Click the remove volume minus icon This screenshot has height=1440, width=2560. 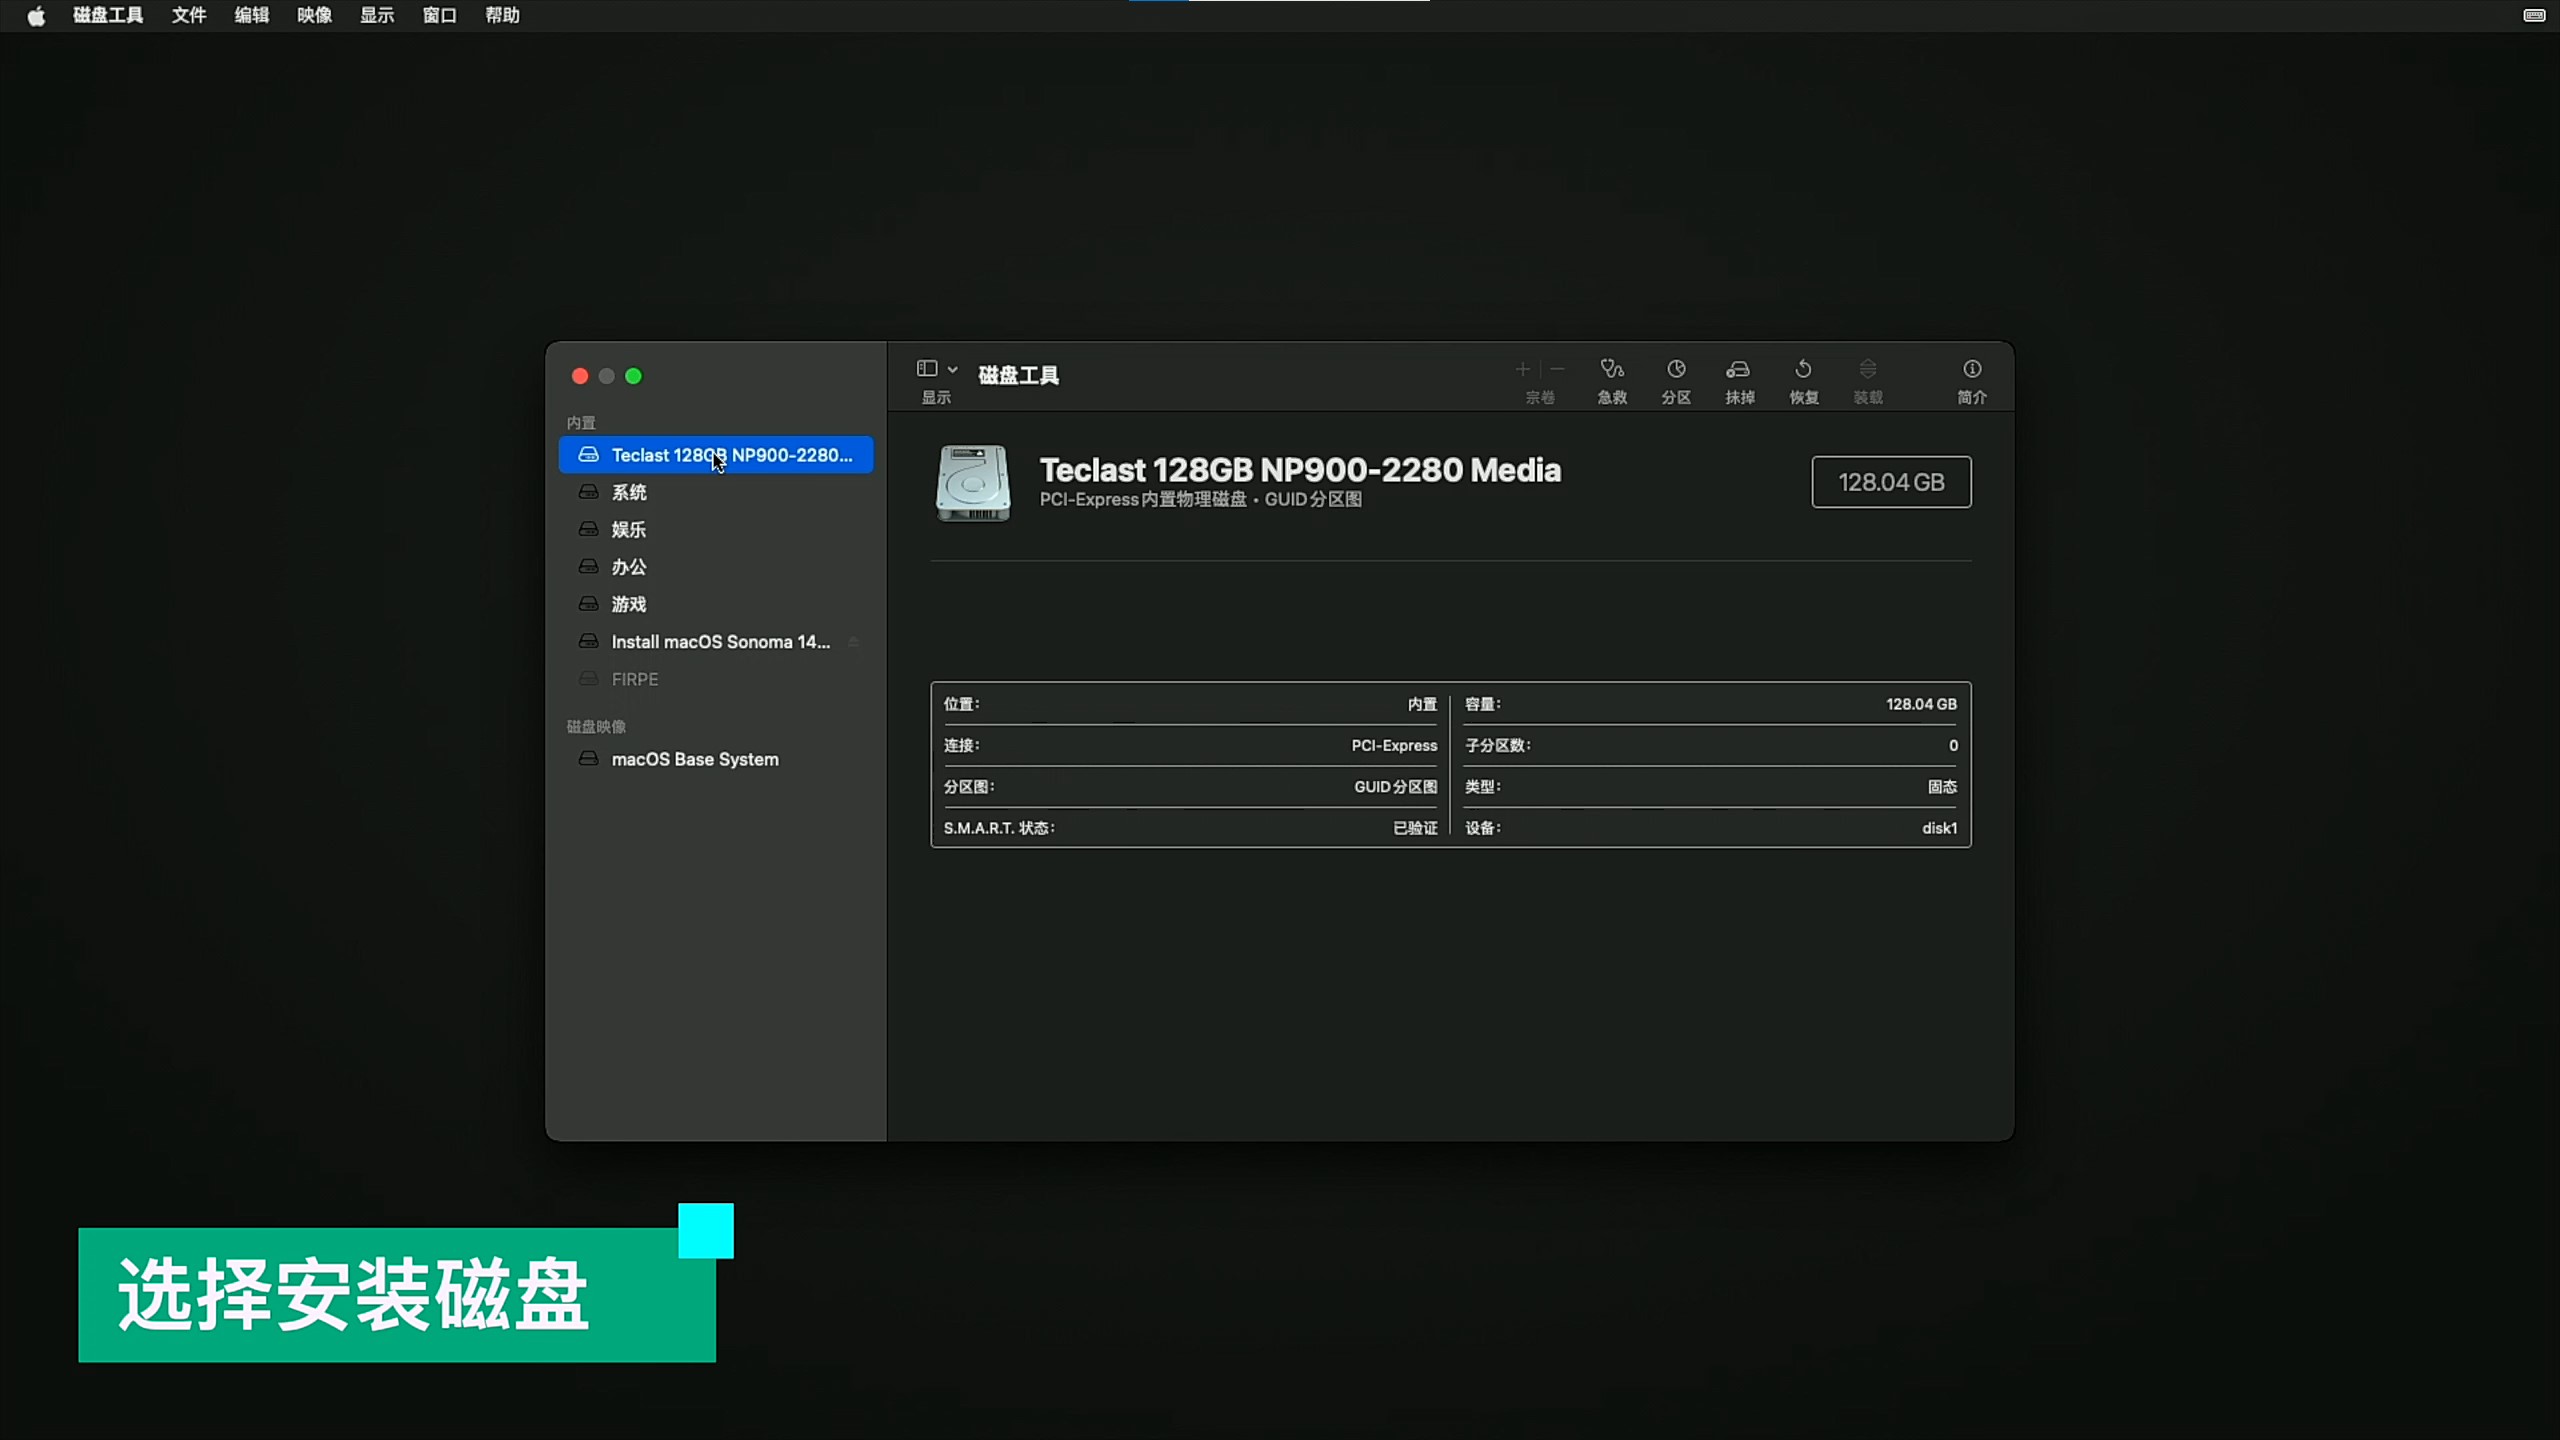1557,370
